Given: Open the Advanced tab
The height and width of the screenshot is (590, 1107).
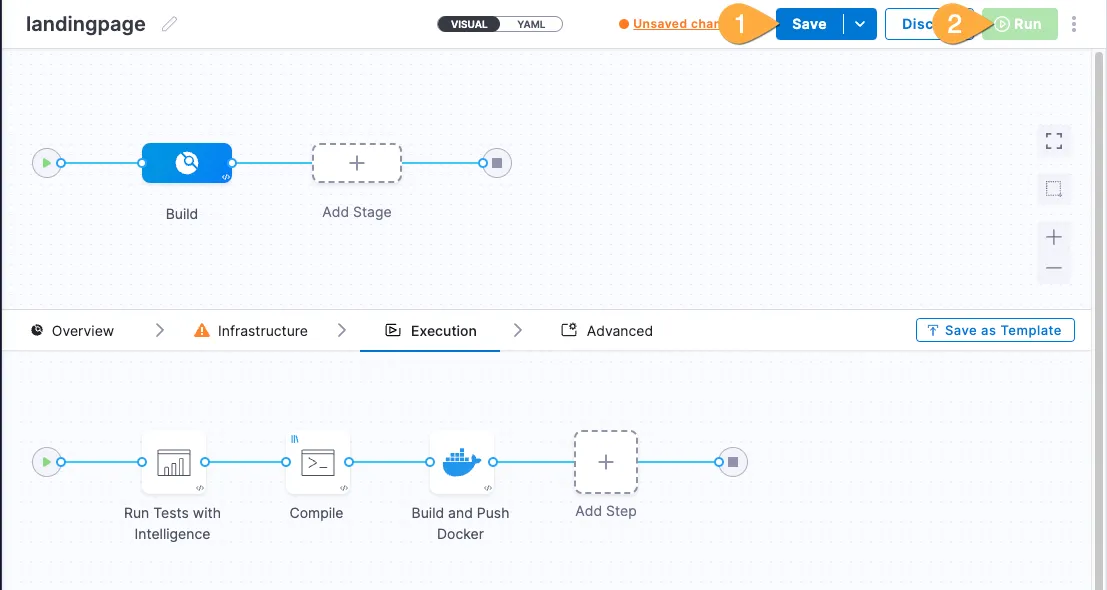Looking at the screenshot, I should click(607, 331).
